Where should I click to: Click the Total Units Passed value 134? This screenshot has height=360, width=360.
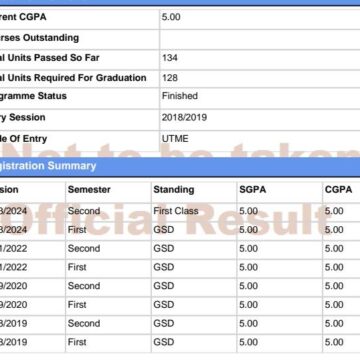coord(170,58)
